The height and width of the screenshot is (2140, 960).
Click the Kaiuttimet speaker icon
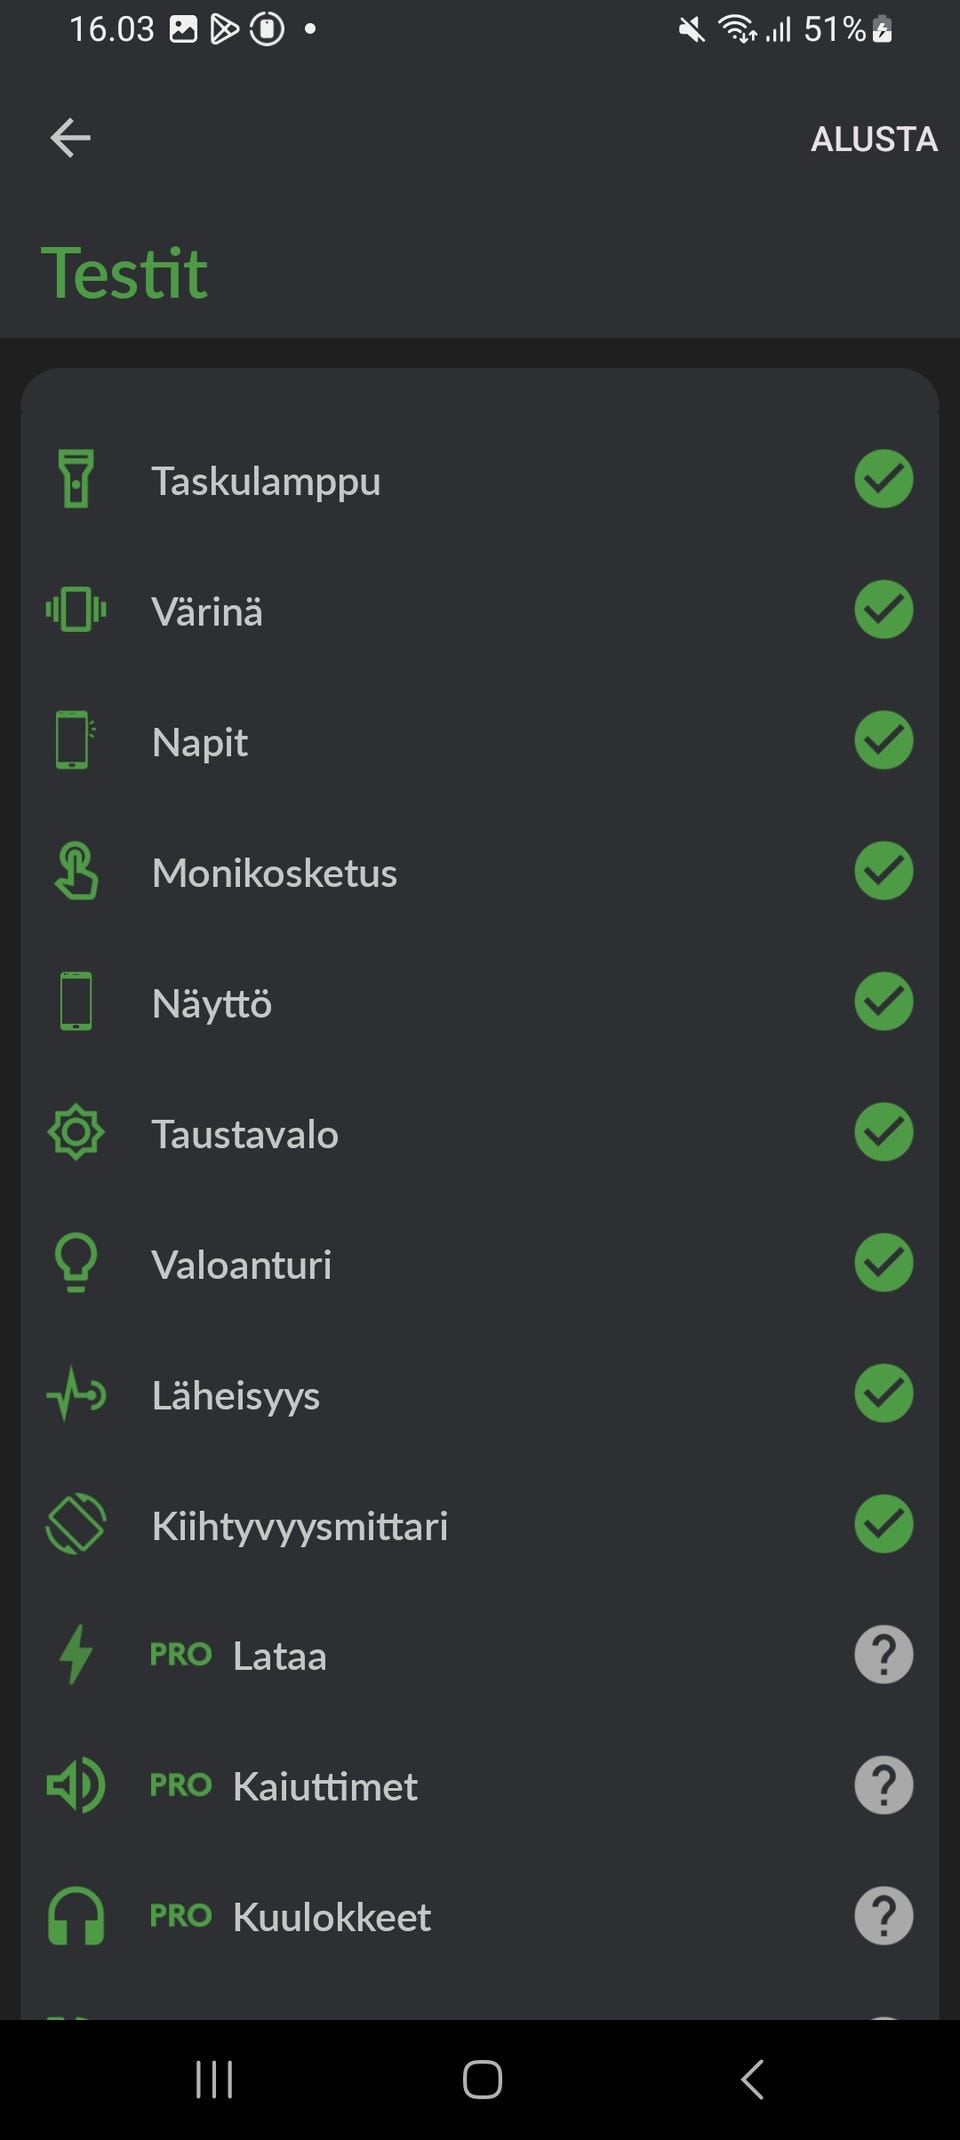pos(76,1786)
